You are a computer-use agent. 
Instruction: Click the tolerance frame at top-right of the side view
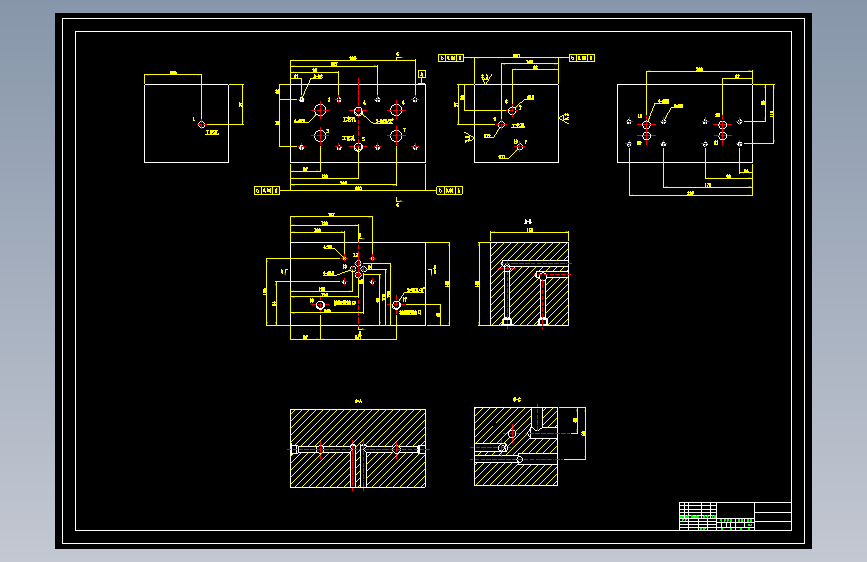pyautogui.click(x=582, y=58)
